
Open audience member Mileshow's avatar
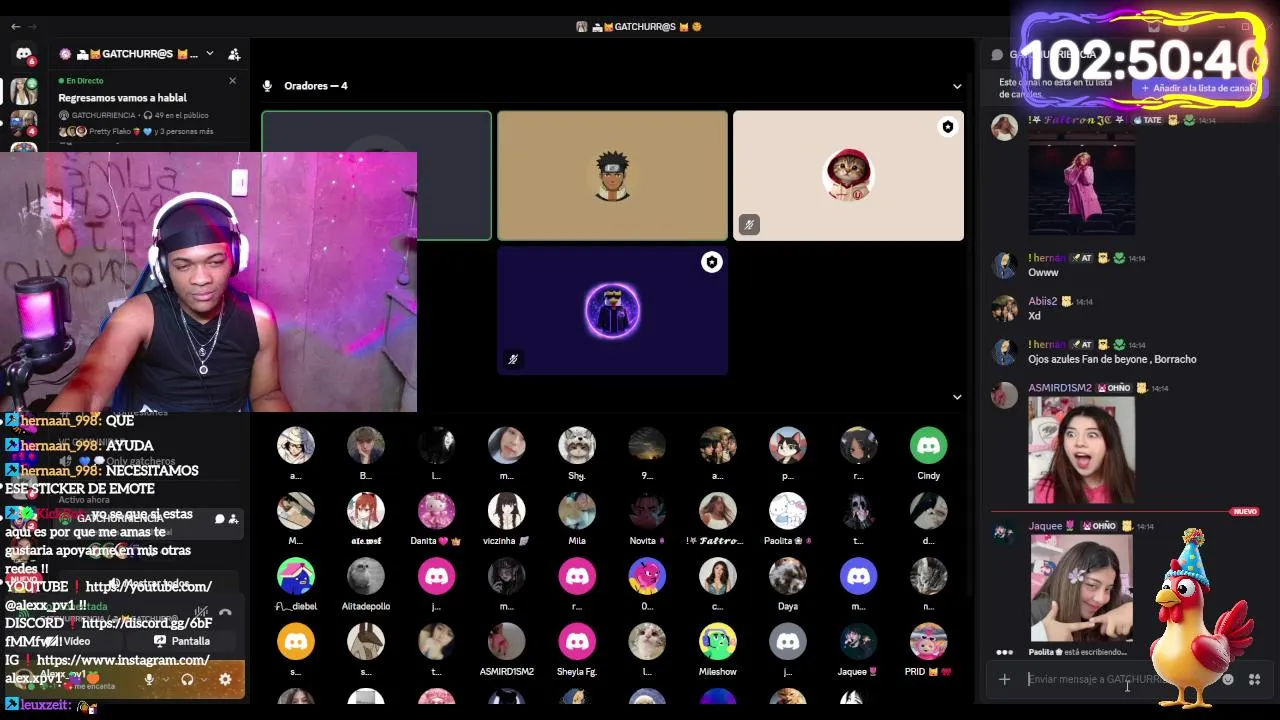pyautogui.click(x=717, y=642)
